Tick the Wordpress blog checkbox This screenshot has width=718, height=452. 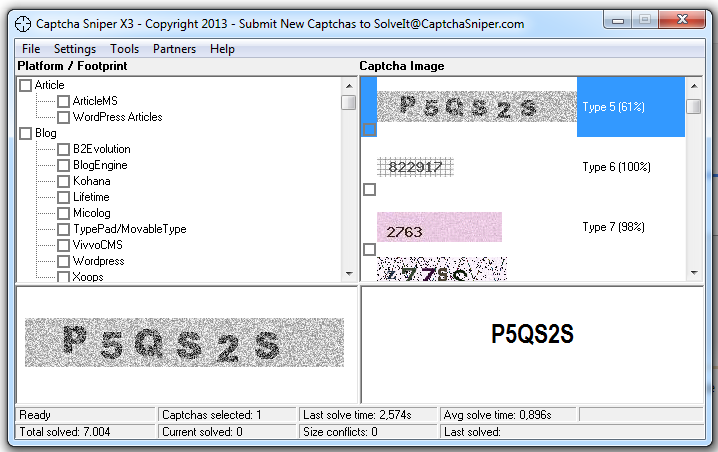point(64,261)
